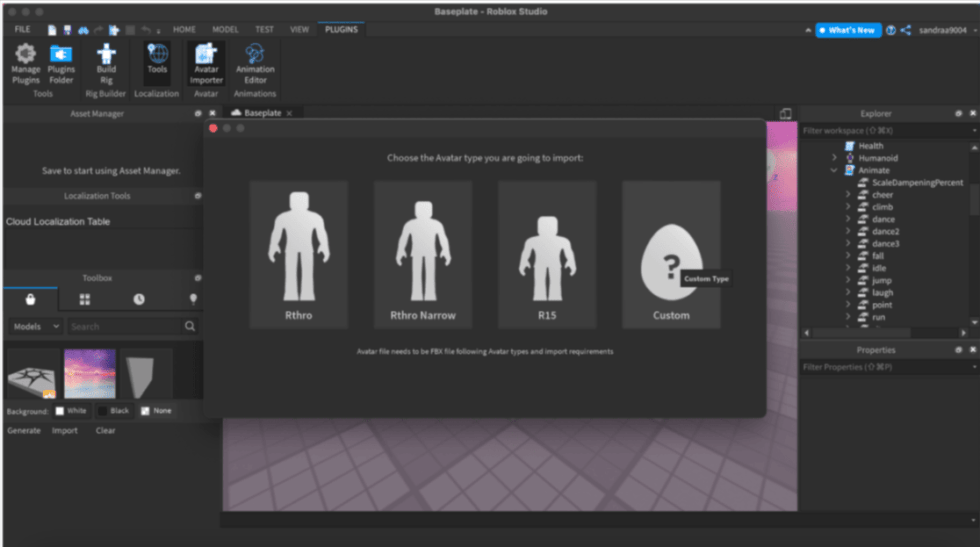
Task: Select Black background option
Action: click(113, 411)
